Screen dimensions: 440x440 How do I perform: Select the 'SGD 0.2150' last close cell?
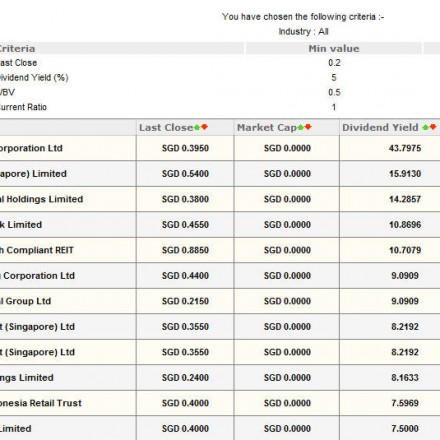pyautogui.click(x=185, y=301)
